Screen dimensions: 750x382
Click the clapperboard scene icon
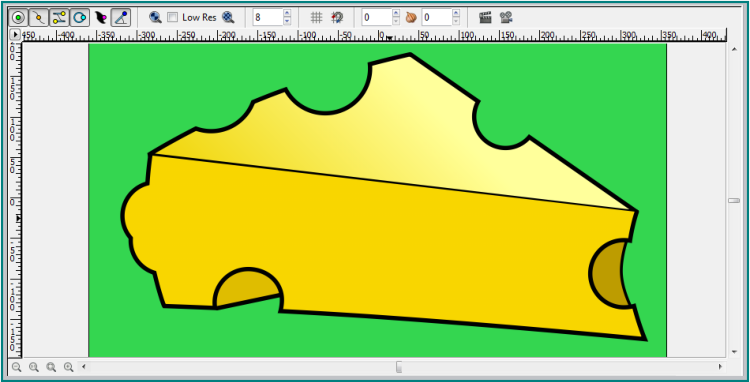pyautogui.click(x=485, y=18)
